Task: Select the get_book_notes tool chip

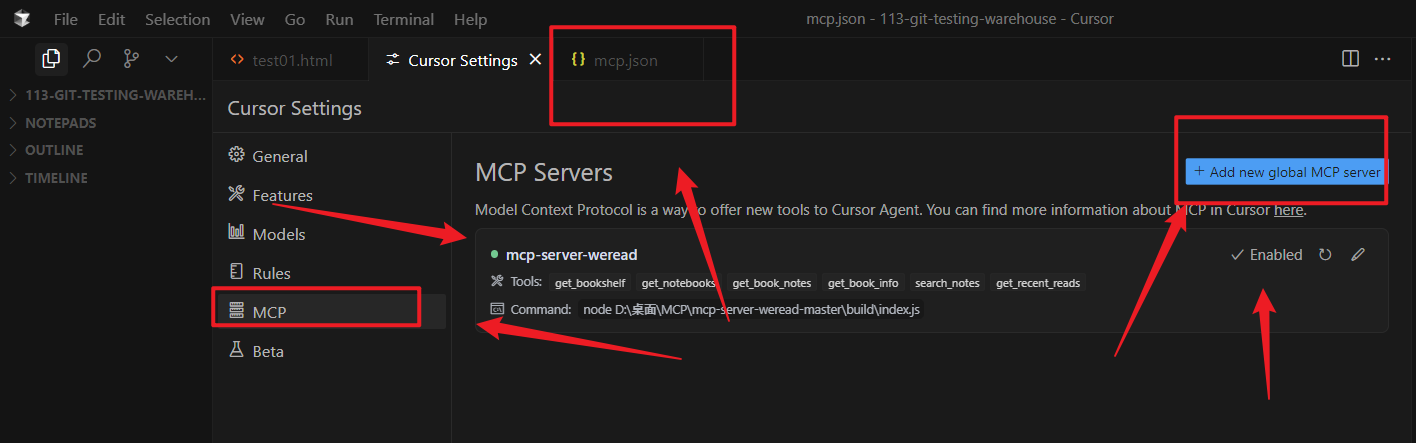Action: click(771, 283)
